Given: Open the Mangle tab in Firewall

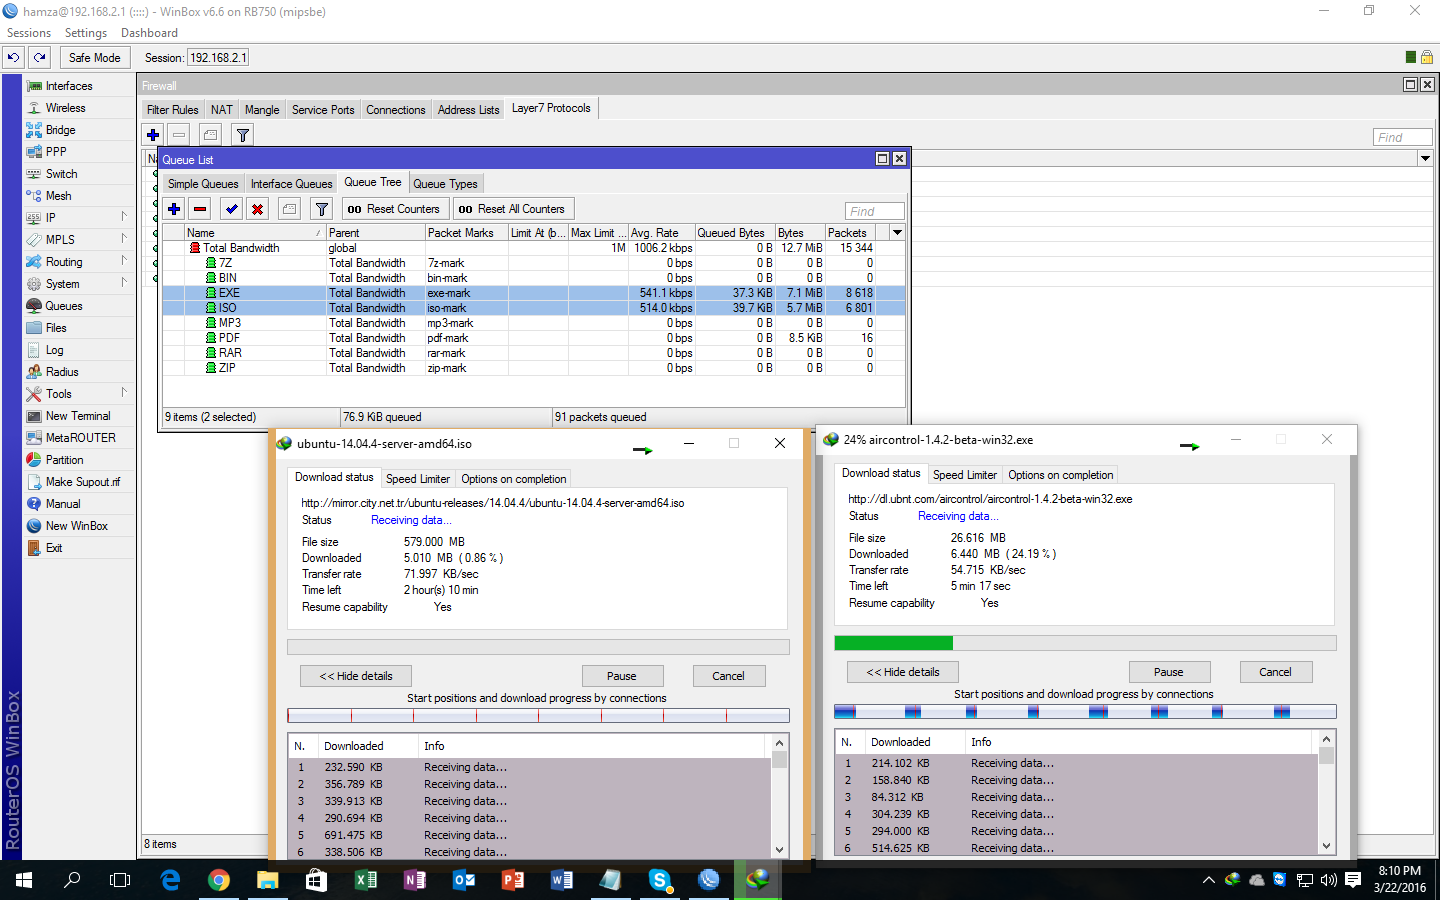Looking at the screenshot, I should [x=262, y=110].
